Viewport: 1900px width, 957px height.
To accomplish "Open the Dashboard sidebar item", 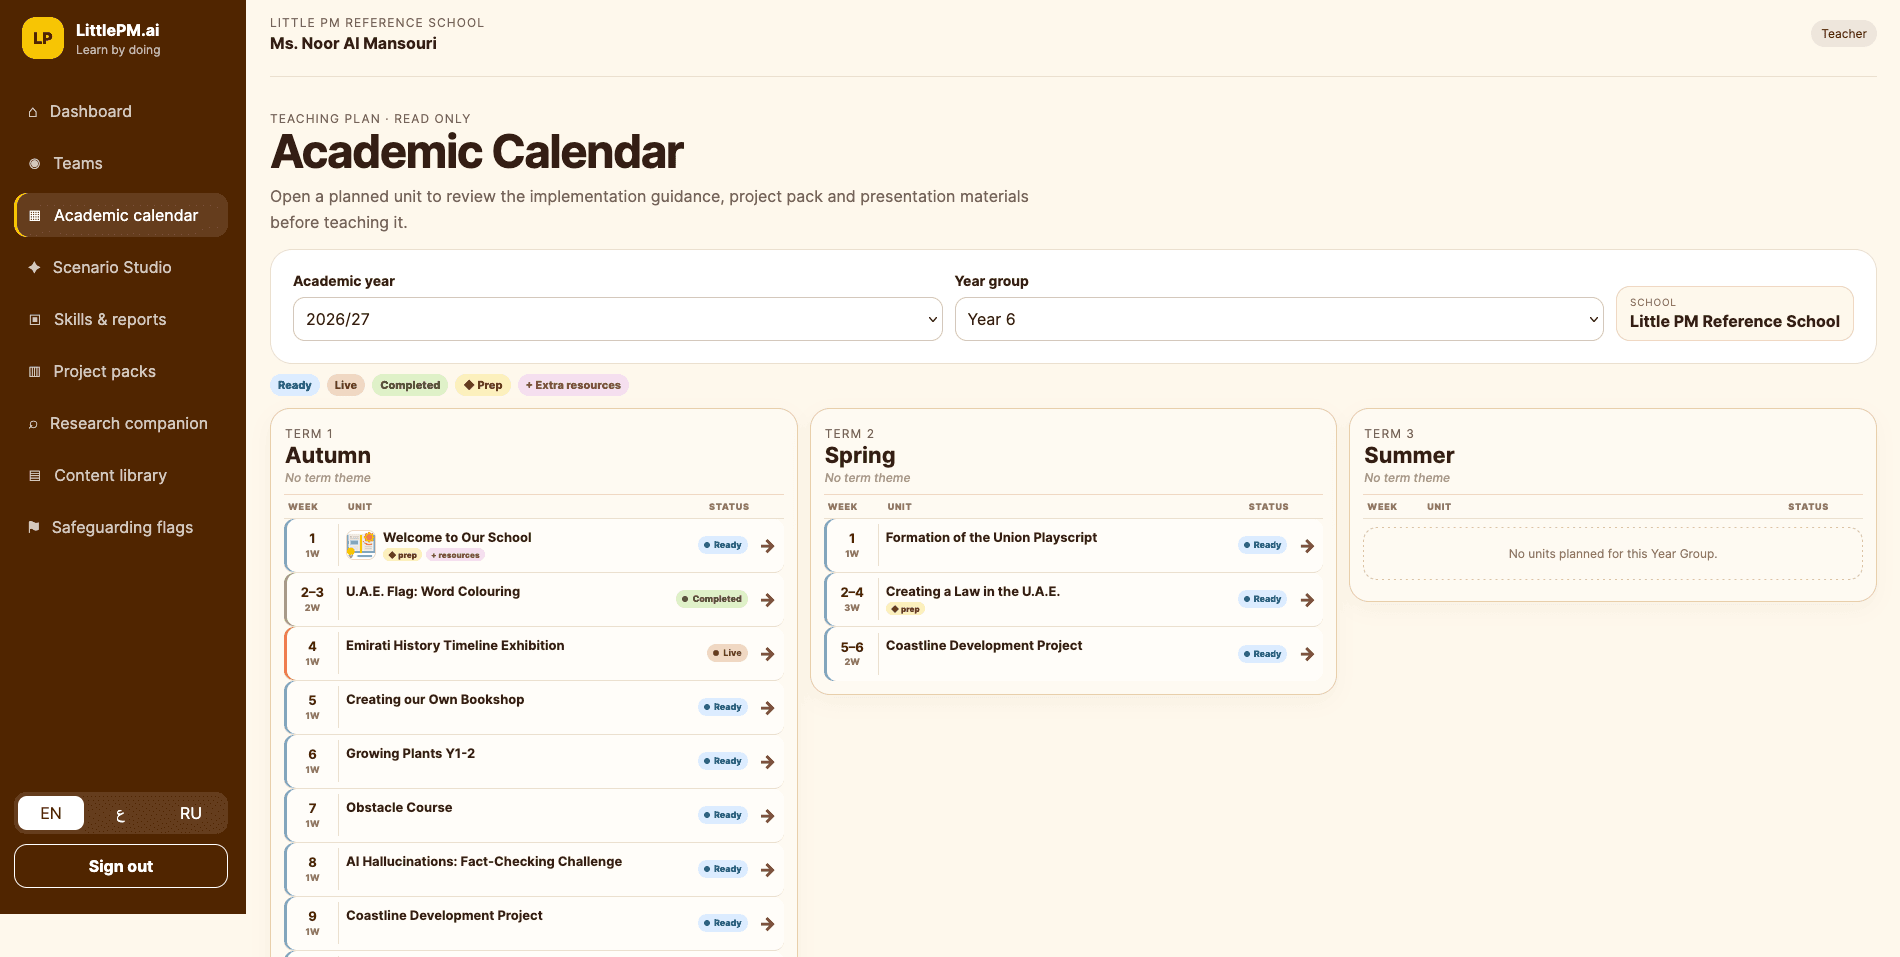I will 123,111.
